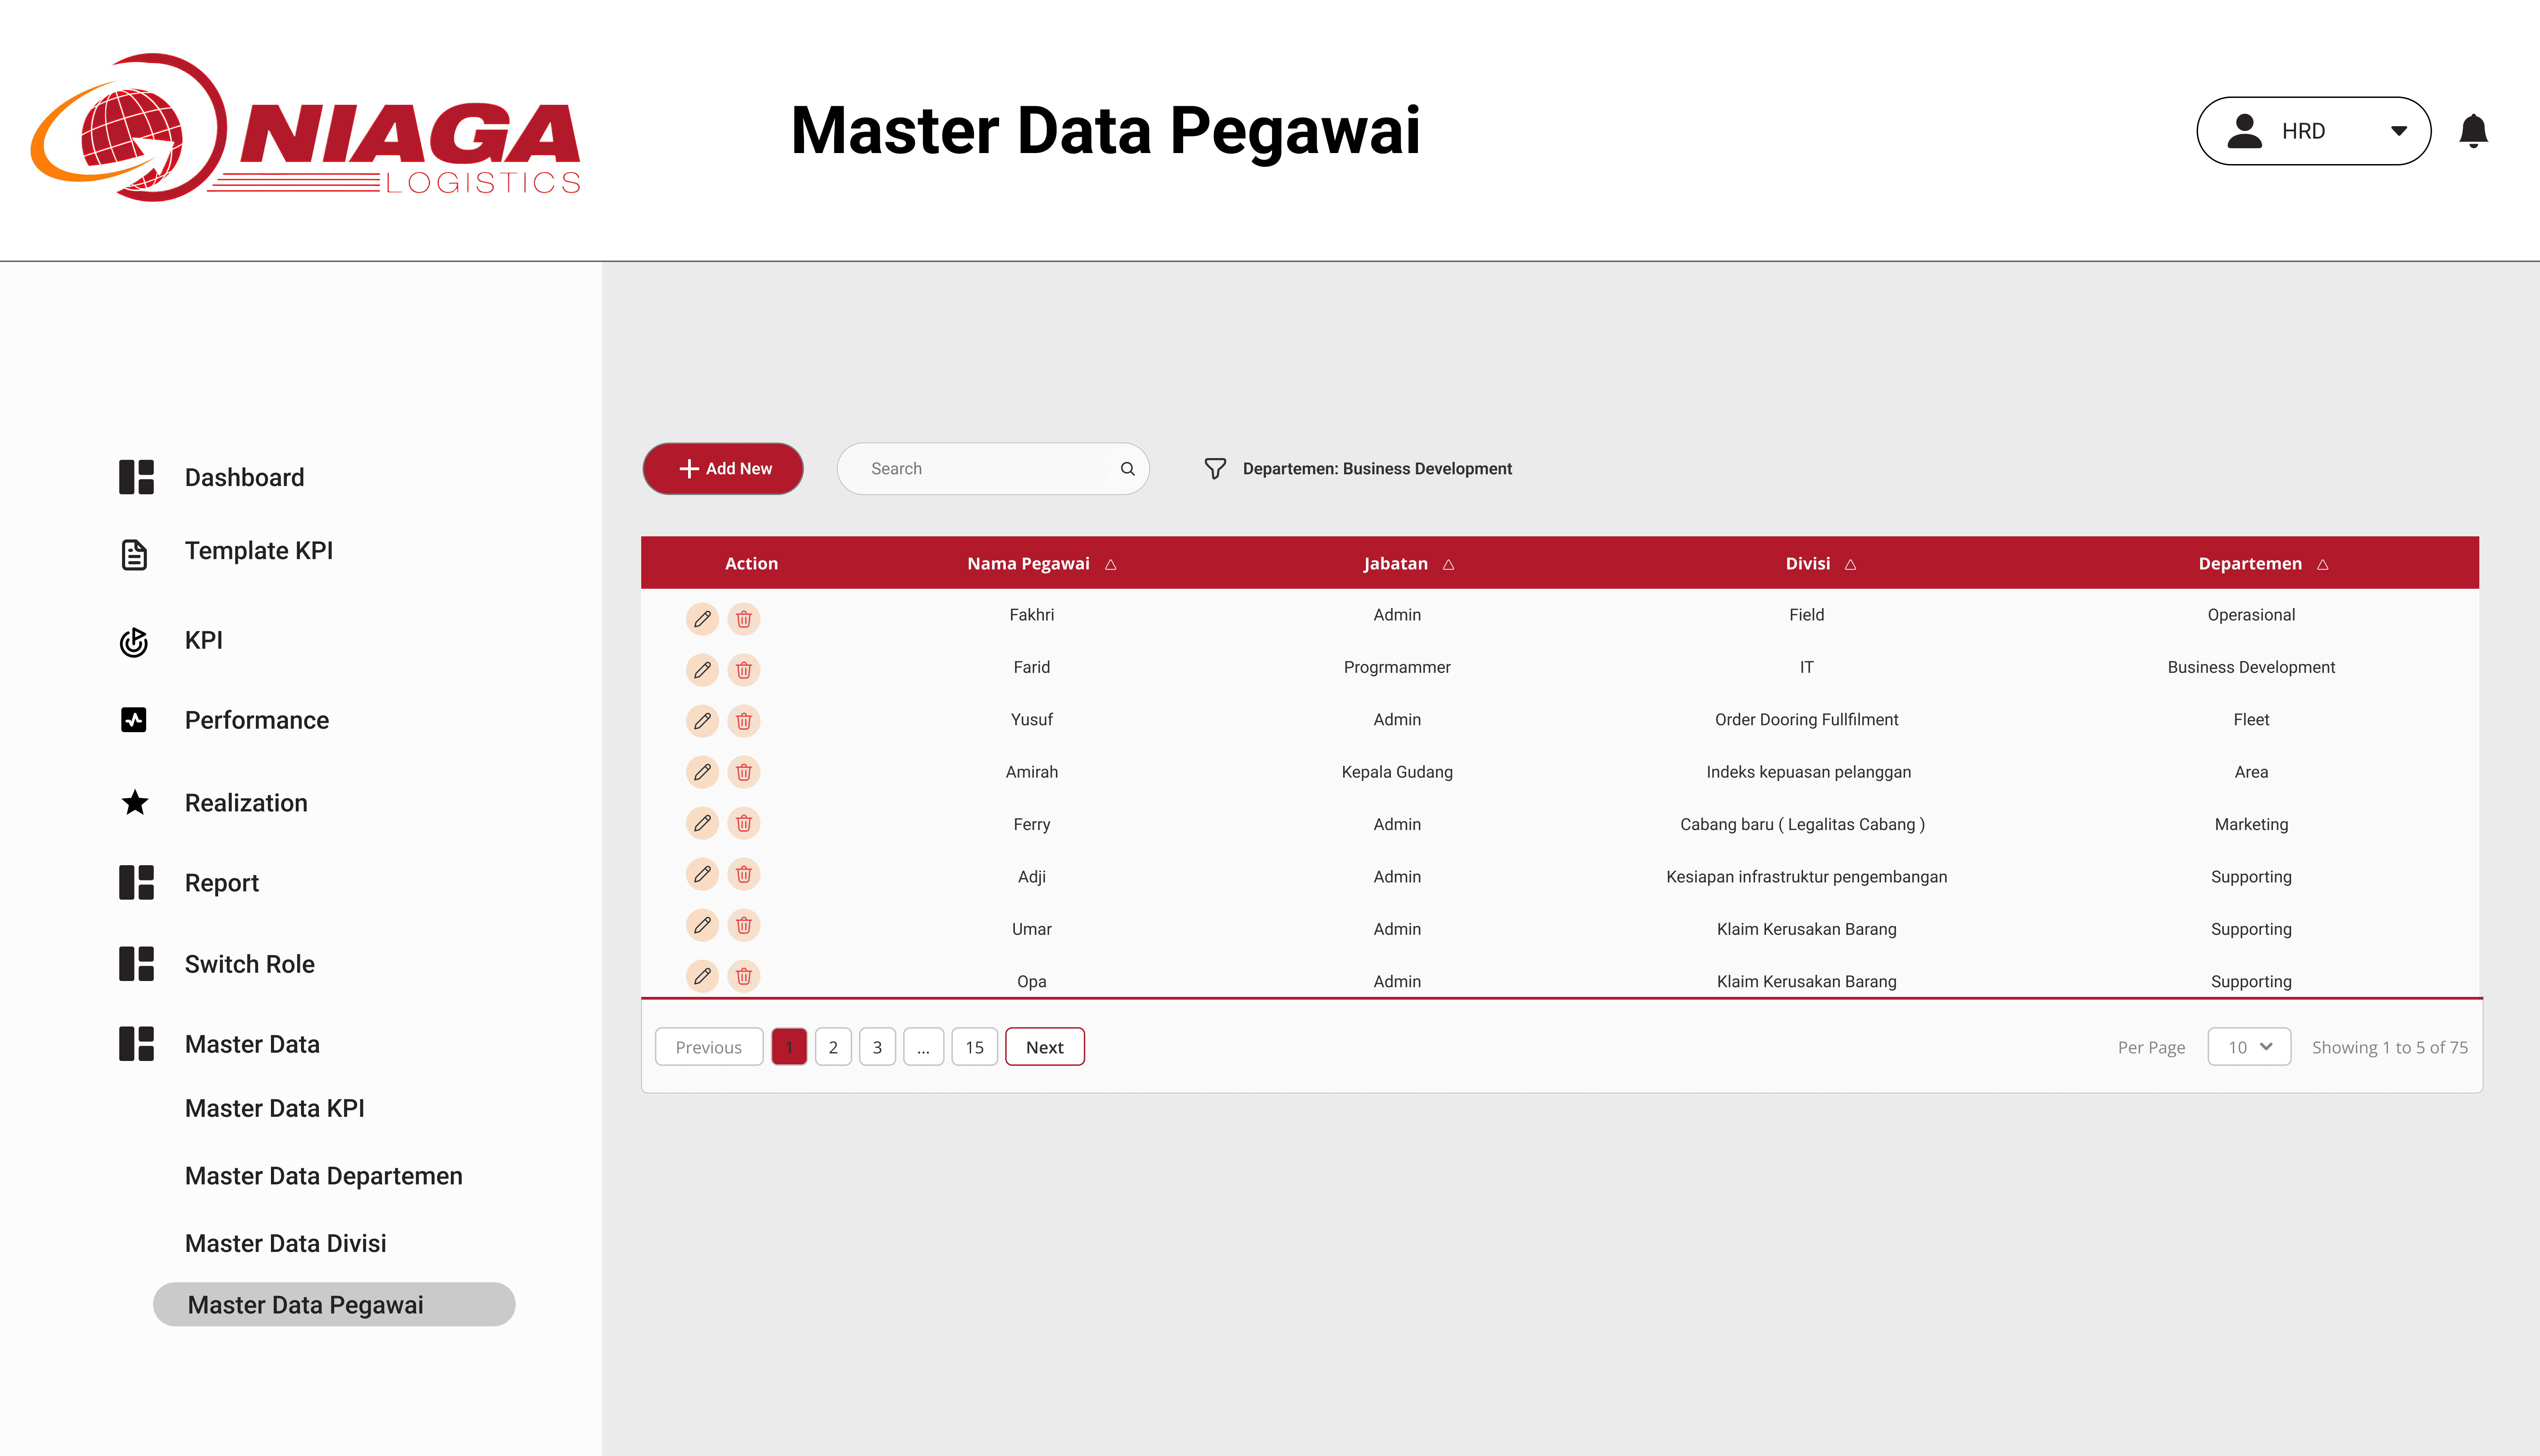The image size is (2540, 1456).
Task: Click edit pencil icon for Fakhri
Action: click(702, 619)
